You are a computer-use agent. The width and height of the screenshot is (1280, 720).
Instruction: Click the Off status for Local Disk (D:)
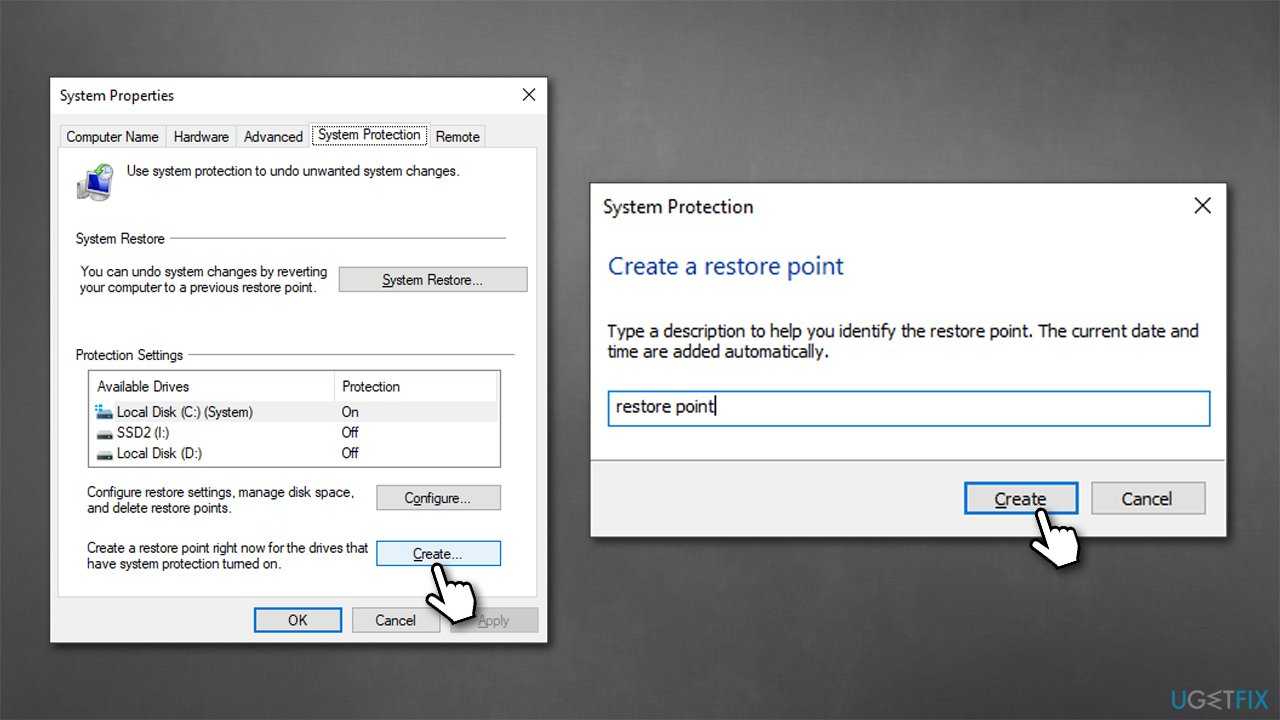[350, 453]
